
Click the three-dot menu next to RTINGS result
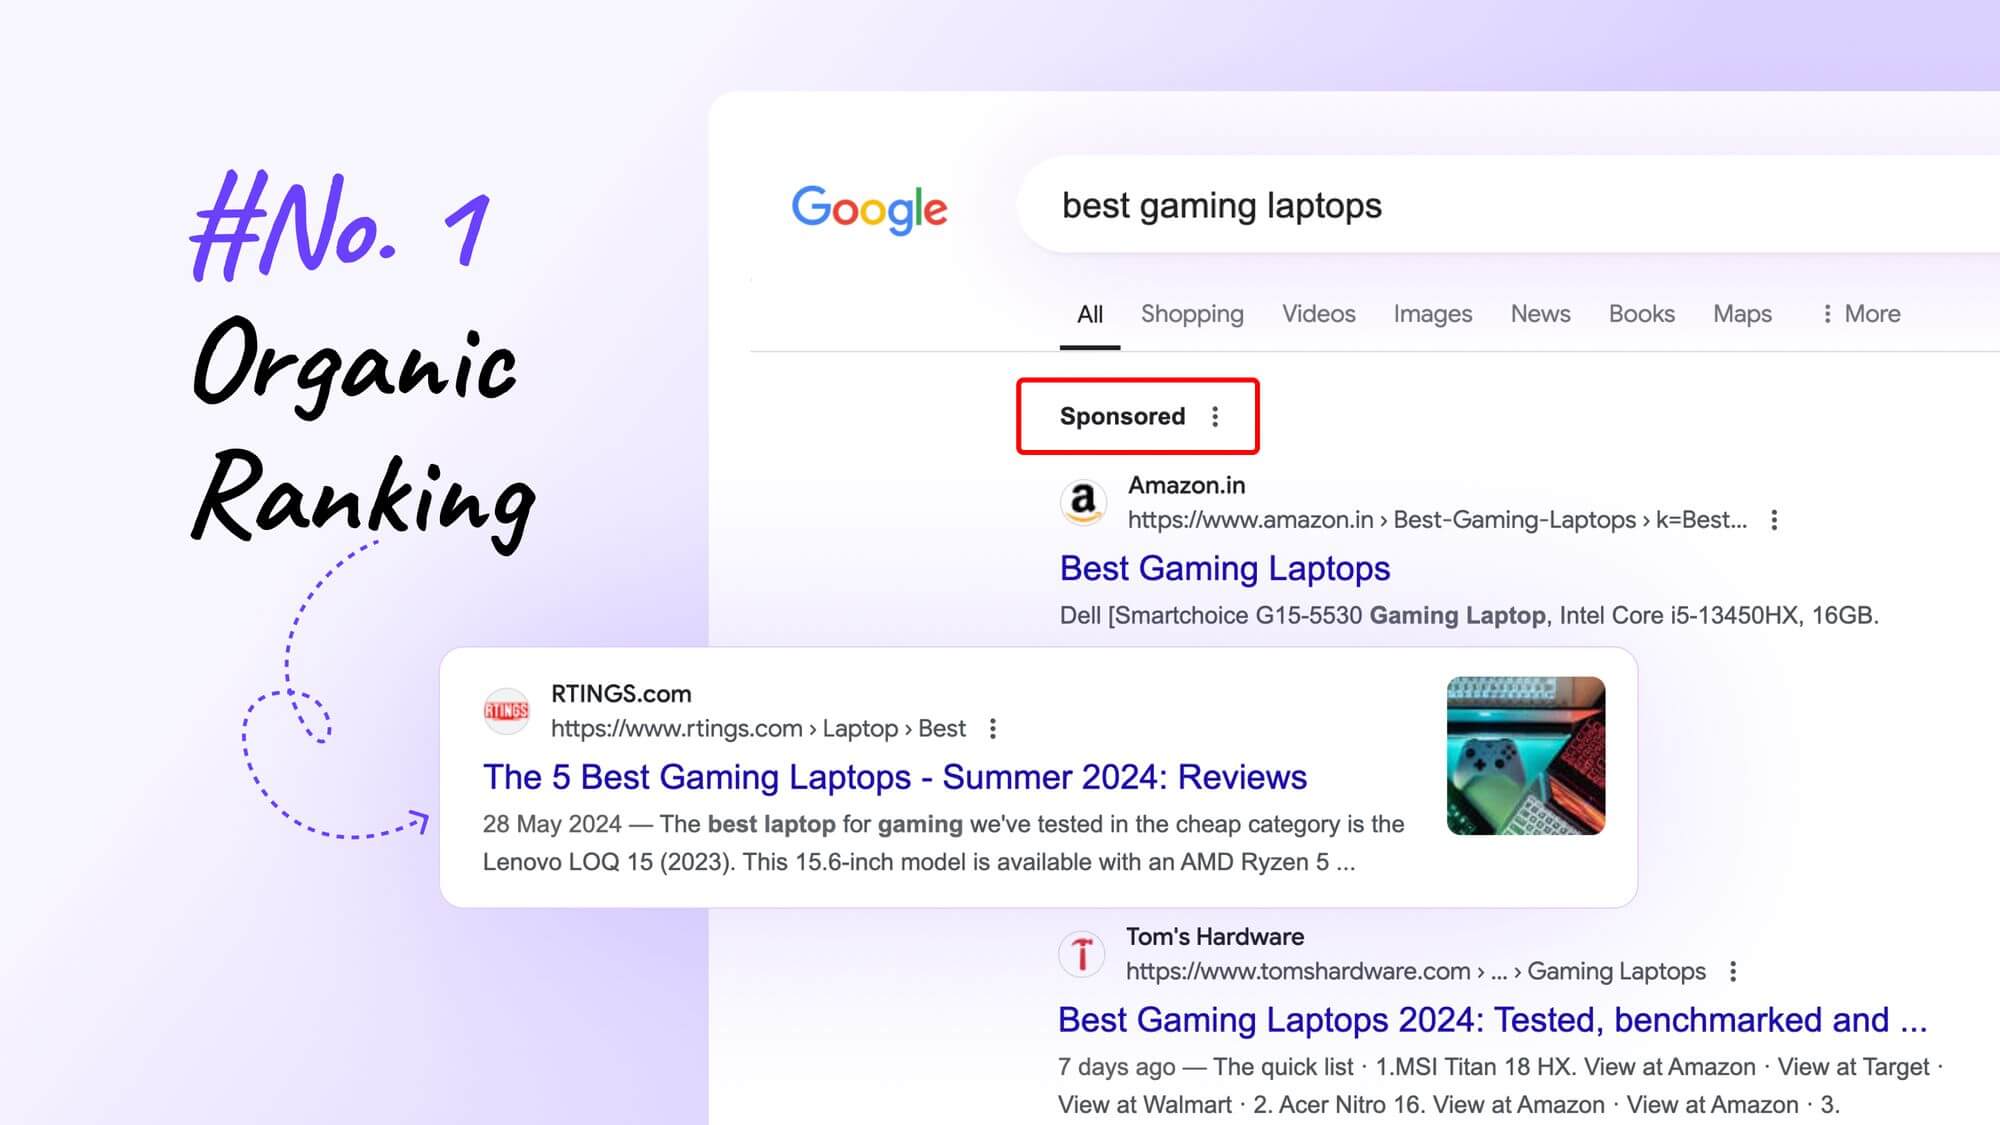click(x=993, y=728)
